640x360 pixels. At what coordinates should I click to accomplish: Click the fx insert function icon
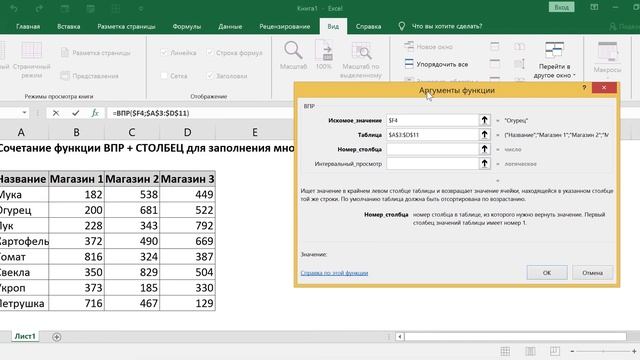point(95,113)
